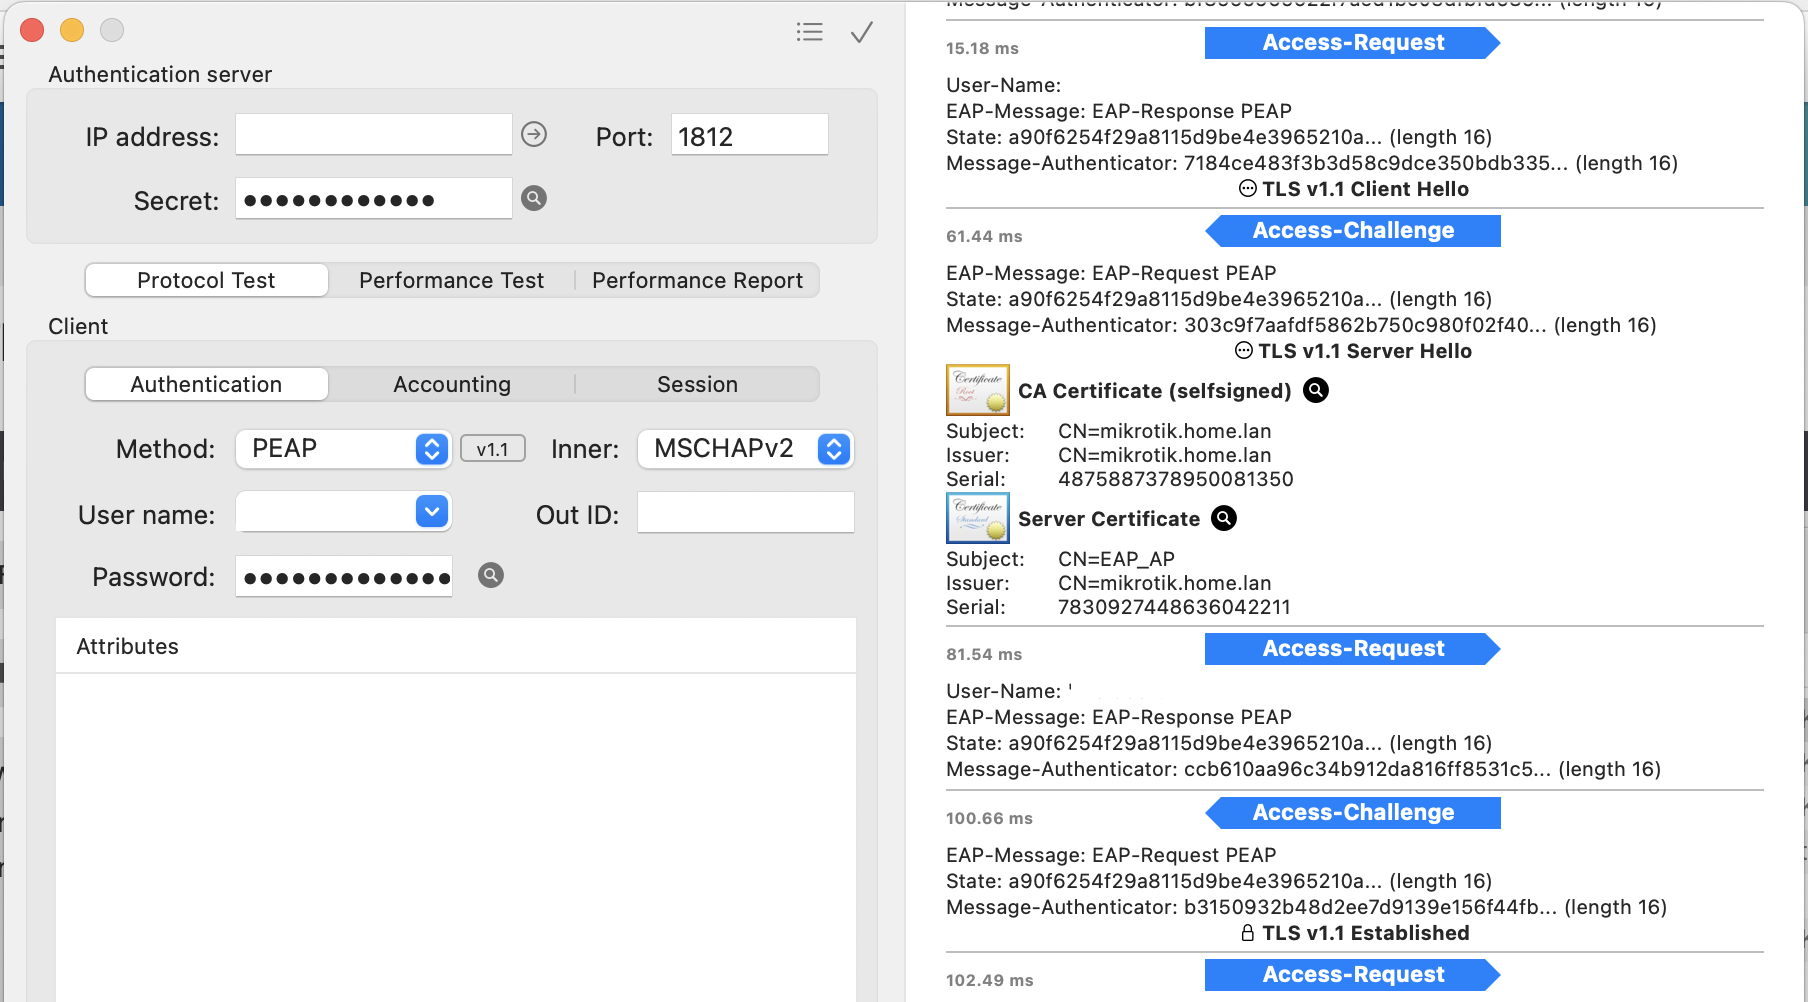Click the Message-Authenticator line starting b3150932b48d2ee
This screenshot has height=1002, width=1808.
coord(1306,907)
